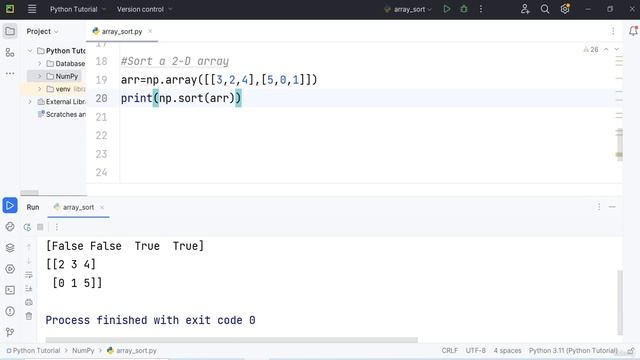The height and width of the screenshot is (360, 640).
Task: Open the Notifications bell
Action: (x=633, y=31)
